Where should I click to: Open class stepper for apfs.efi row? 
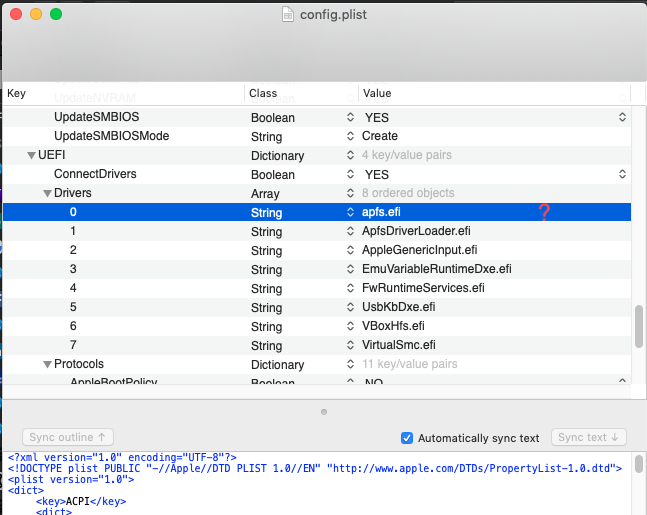coord(350,212)
